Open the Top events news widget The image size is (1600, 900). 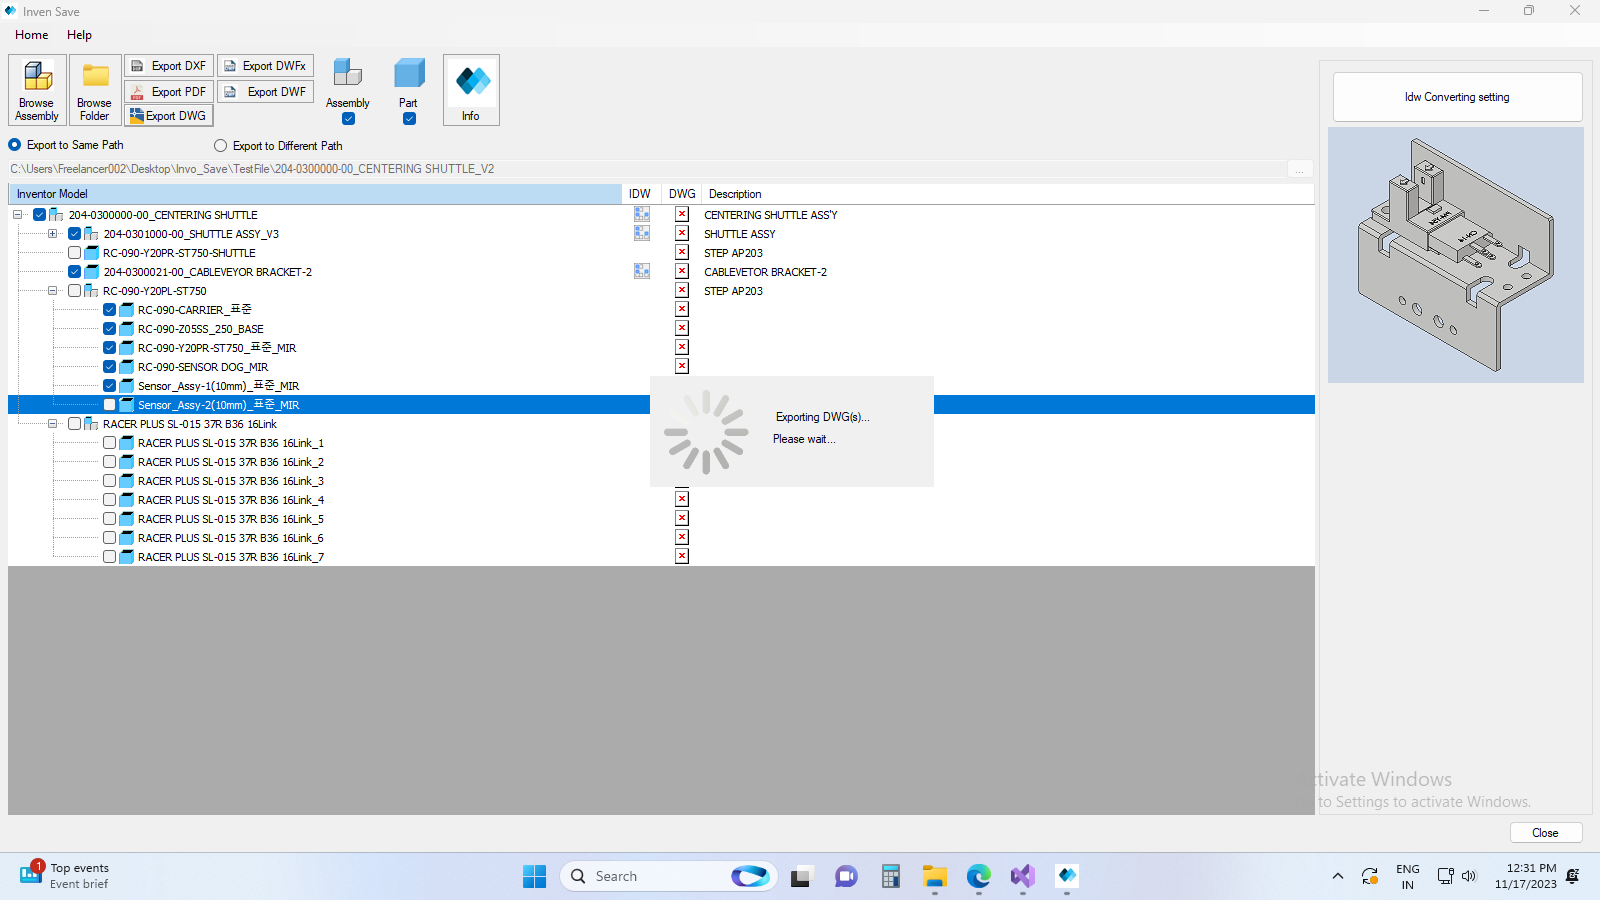tap(66, 876)
